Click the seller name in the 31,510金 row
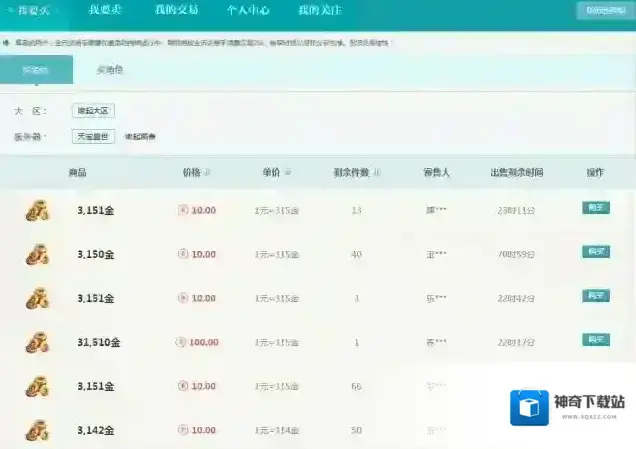The width and height of the screenshot is (636, 449). coord(436,343)
